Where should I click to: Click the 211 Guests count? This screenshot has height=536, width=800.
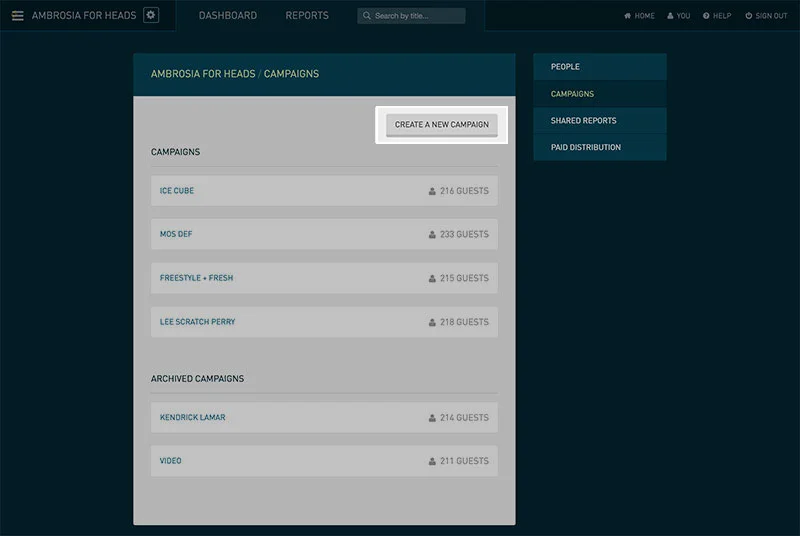pyautogui.click(x=464, y=461)
